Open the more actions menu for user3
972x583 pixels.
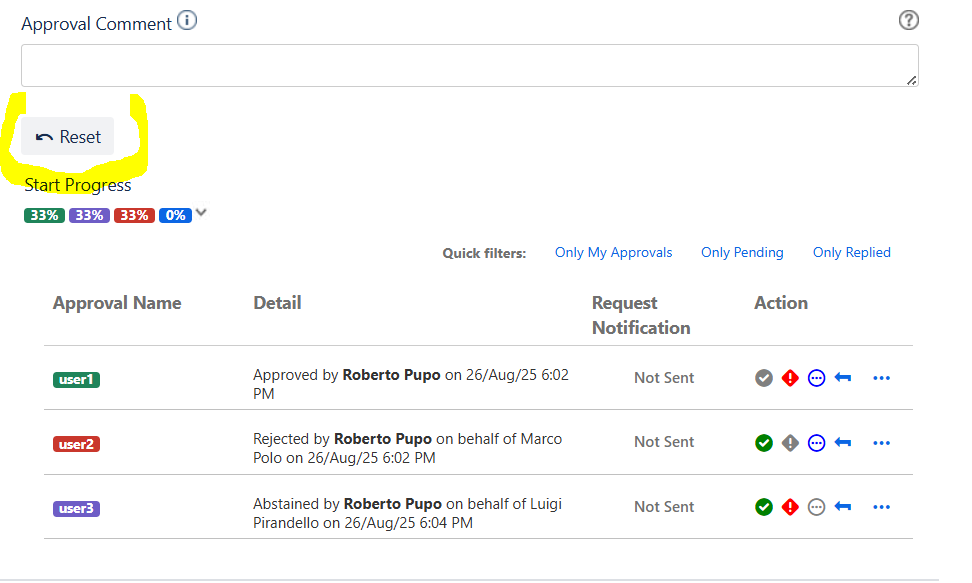[x=881, y=507]
